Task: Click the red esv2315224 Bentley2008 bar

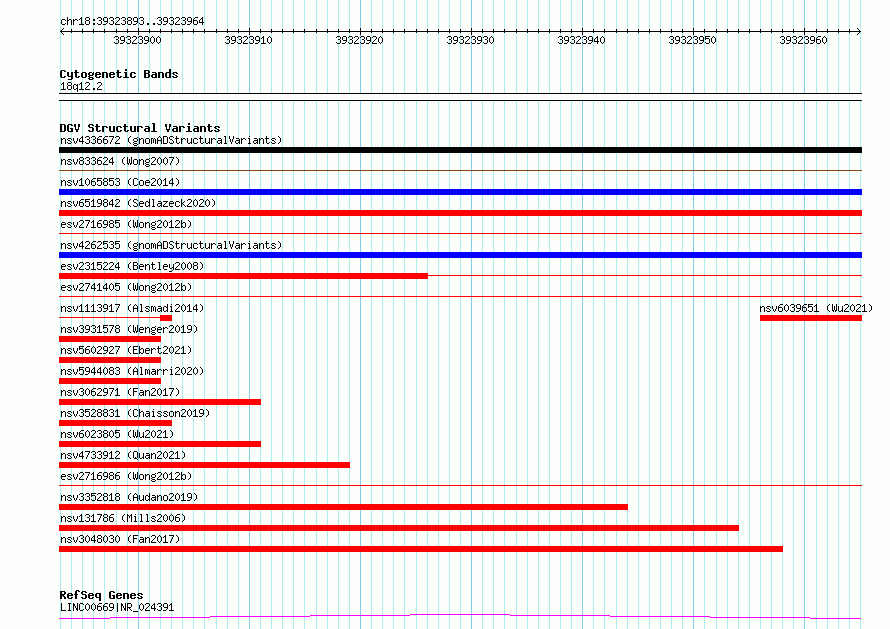Action: coord(244,276)
